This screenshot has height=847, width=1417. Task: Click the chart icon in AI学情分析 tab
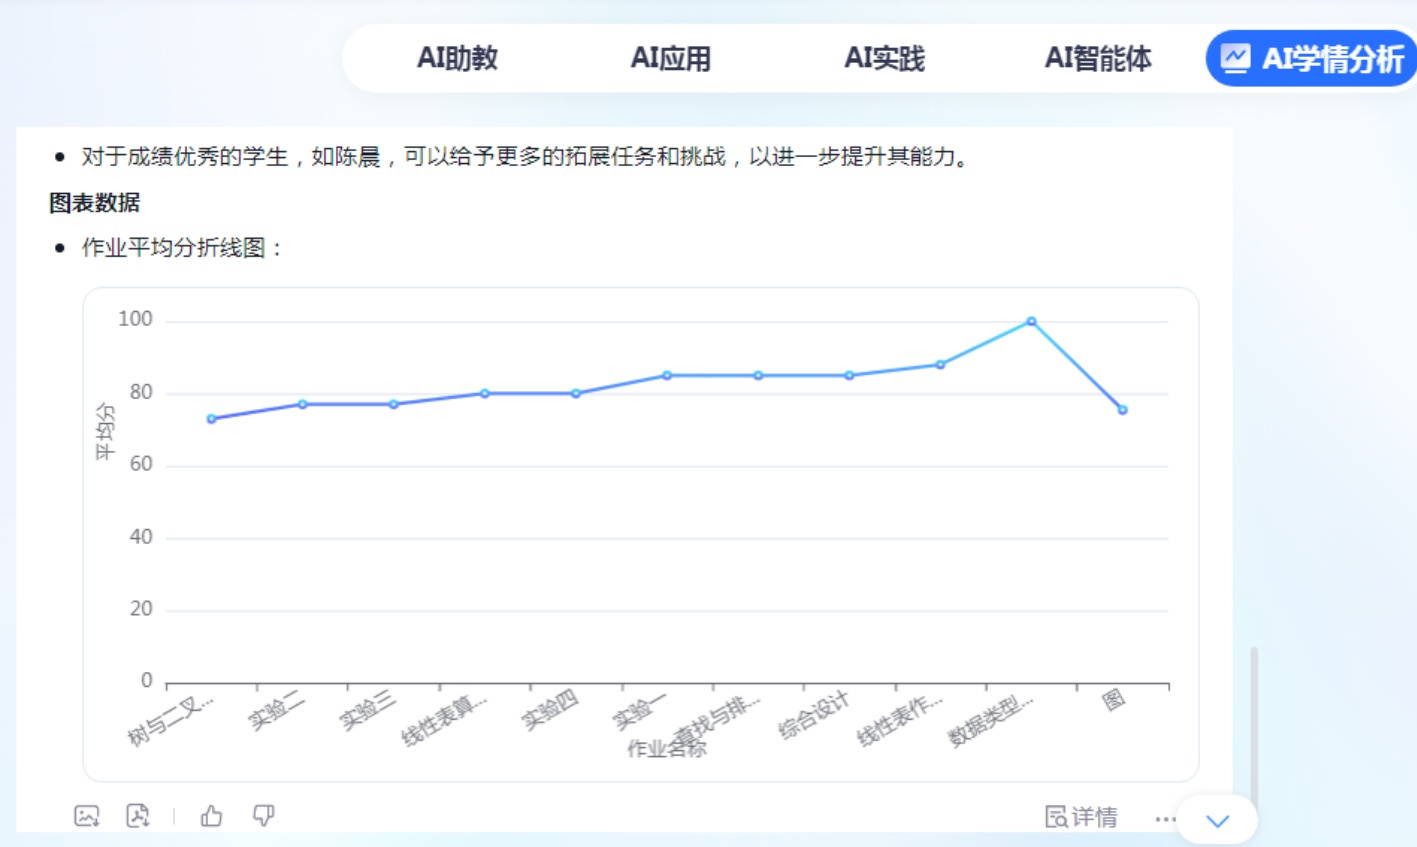pos(1236,58)
